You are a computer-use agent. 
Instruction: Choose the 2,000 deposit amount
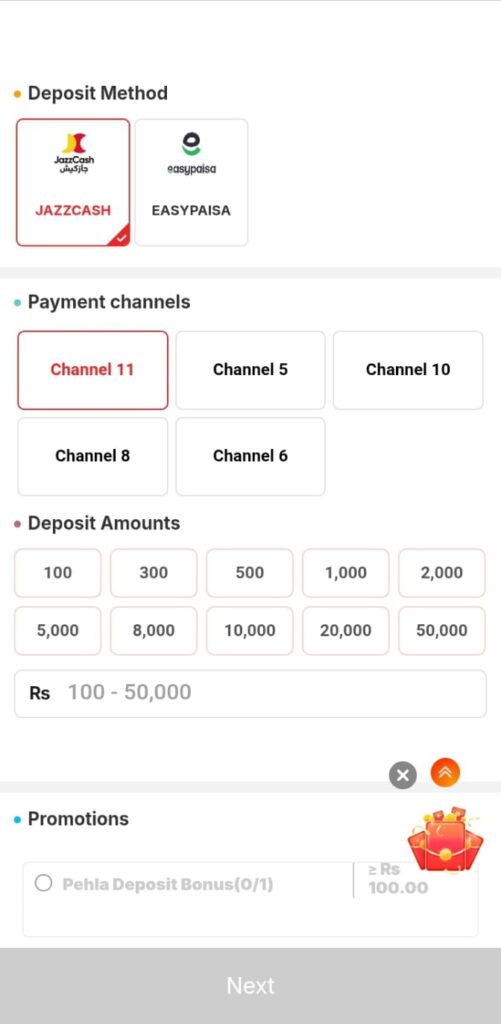pos(442,573)
